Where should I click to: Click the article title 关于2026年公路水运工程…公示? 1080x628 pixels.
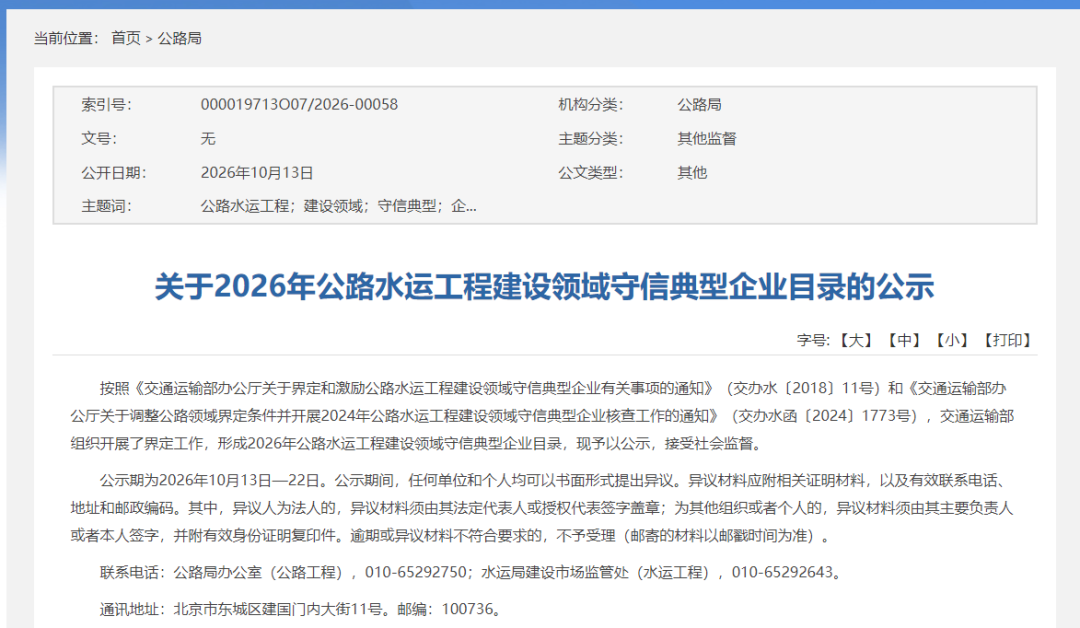click(x=544, y=286)
